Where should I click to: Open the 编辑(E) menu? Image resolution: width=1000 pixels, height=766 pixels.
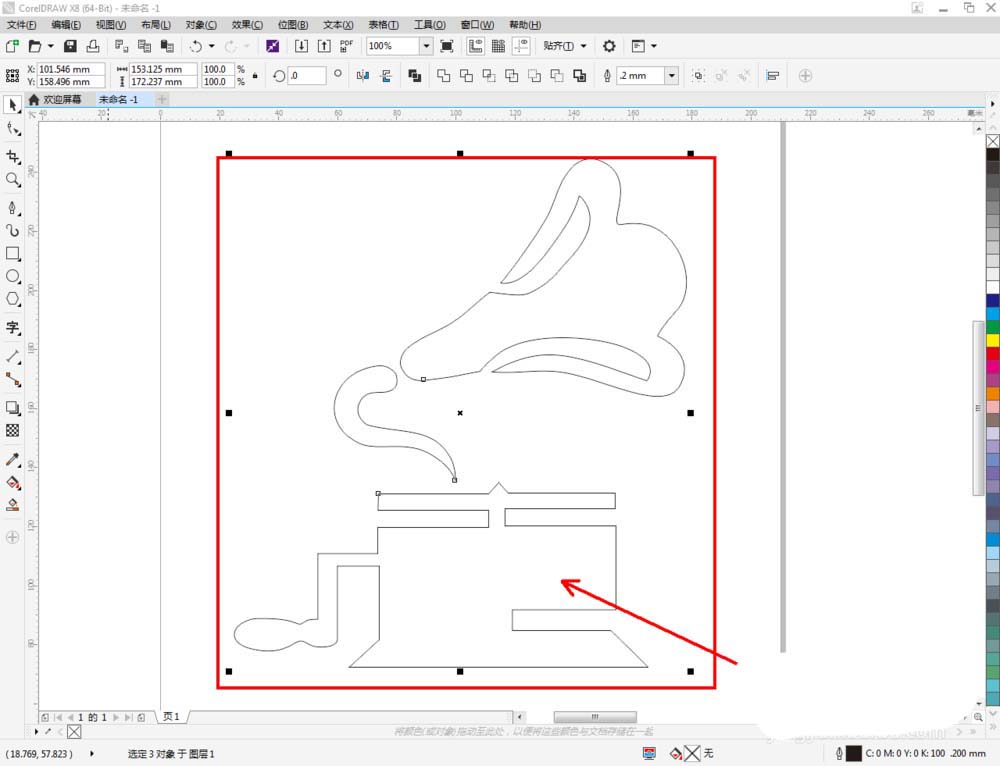(x=66, y=24)
